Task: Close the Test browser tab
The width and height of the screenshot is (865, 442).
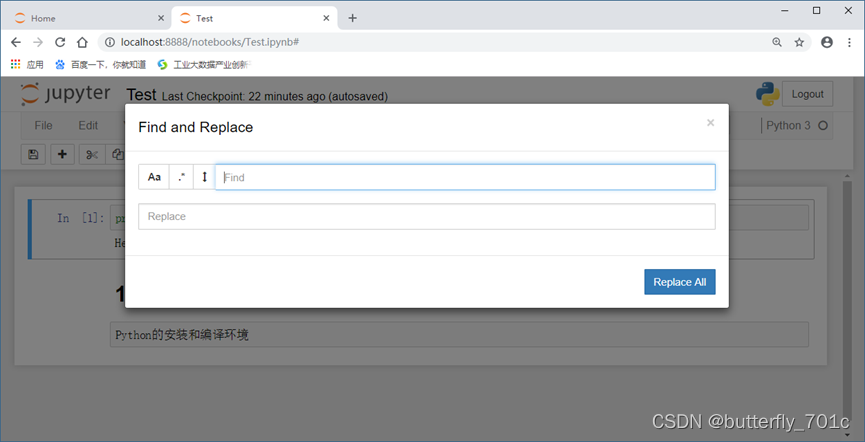Action: 326,18
